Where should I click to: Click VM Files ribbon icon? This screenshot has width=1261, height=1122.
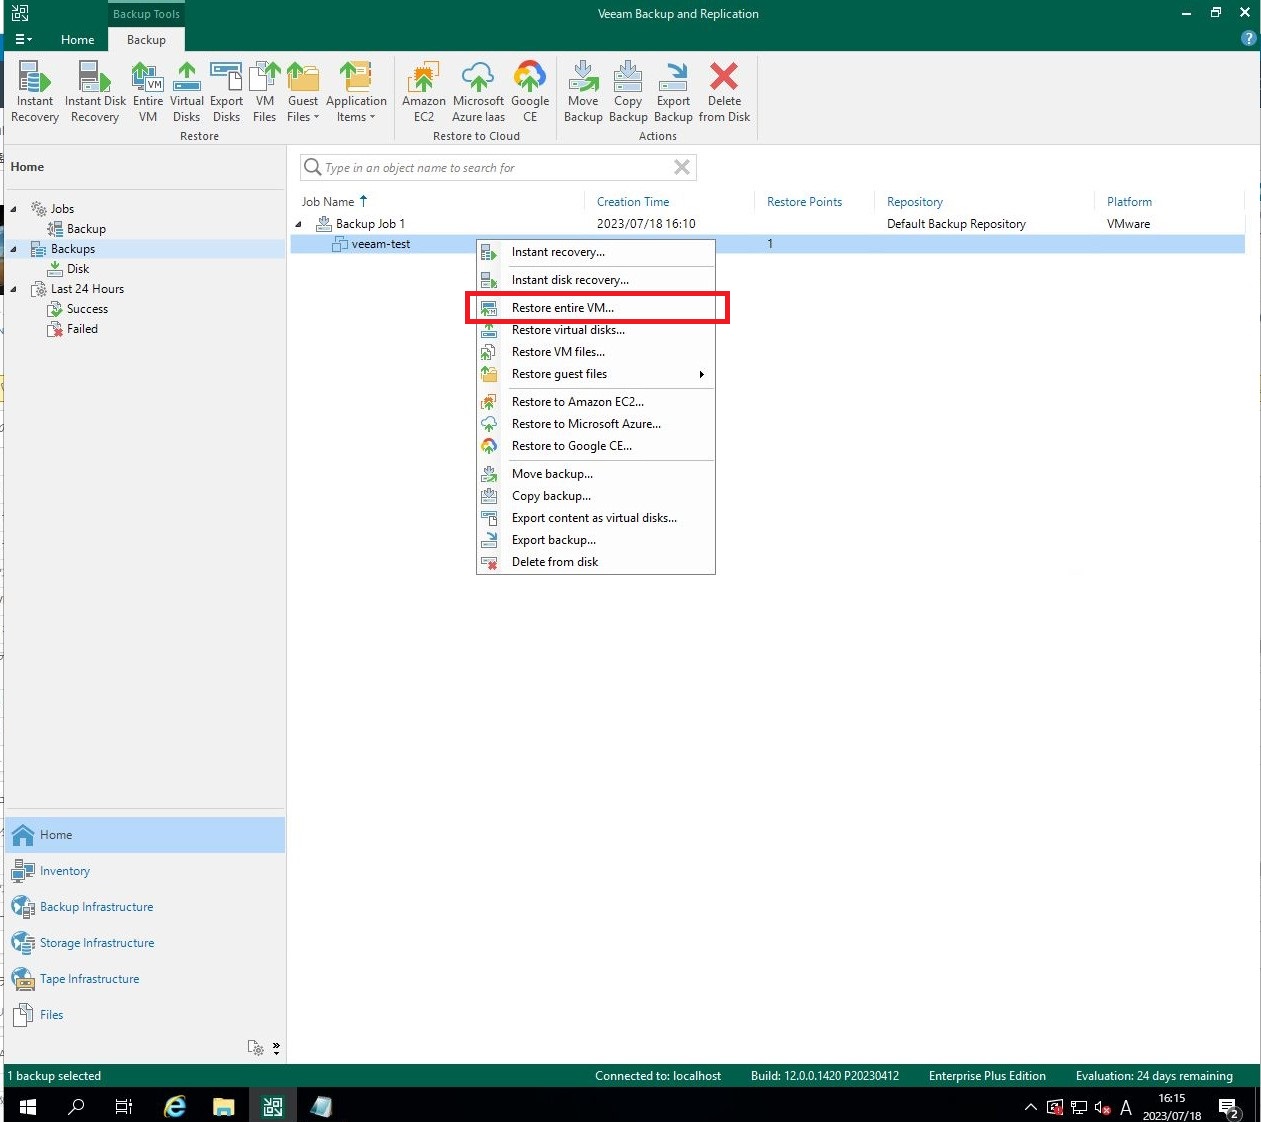(x=265, y=91)
